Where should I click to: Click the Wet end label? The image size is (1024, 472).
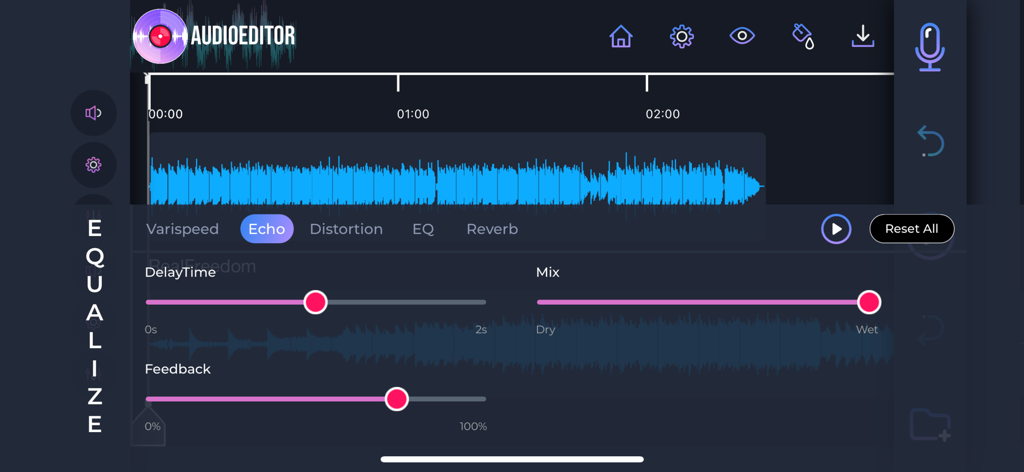867,330
